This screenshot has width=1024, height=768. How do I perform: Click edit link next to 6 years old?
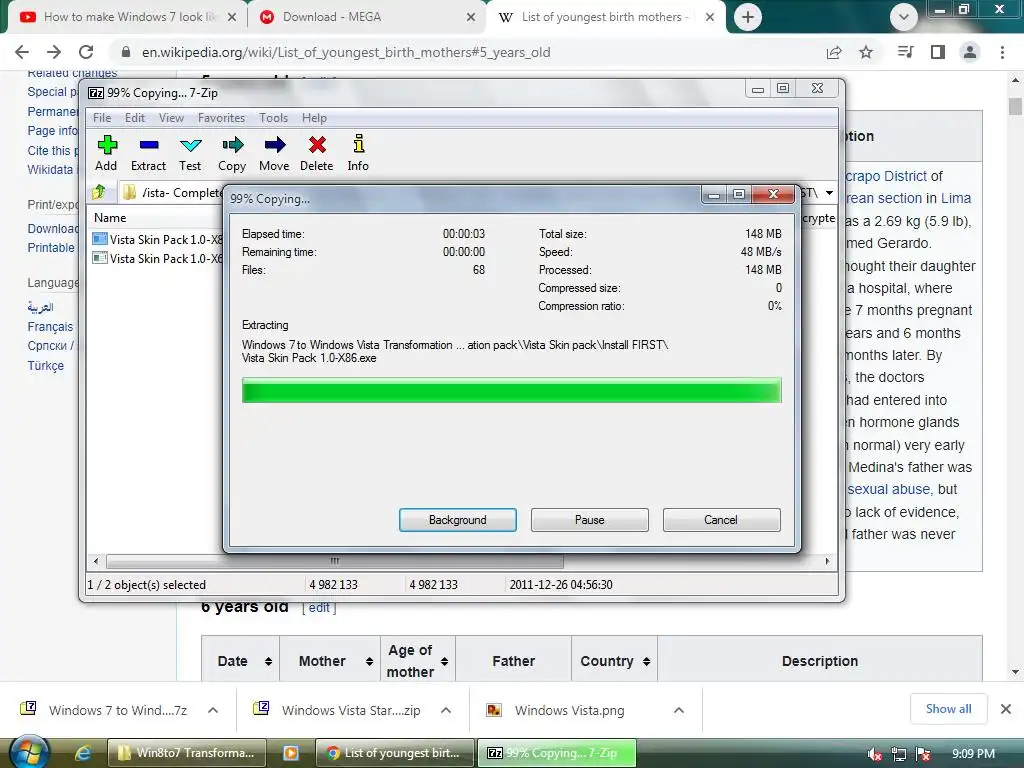319,607
